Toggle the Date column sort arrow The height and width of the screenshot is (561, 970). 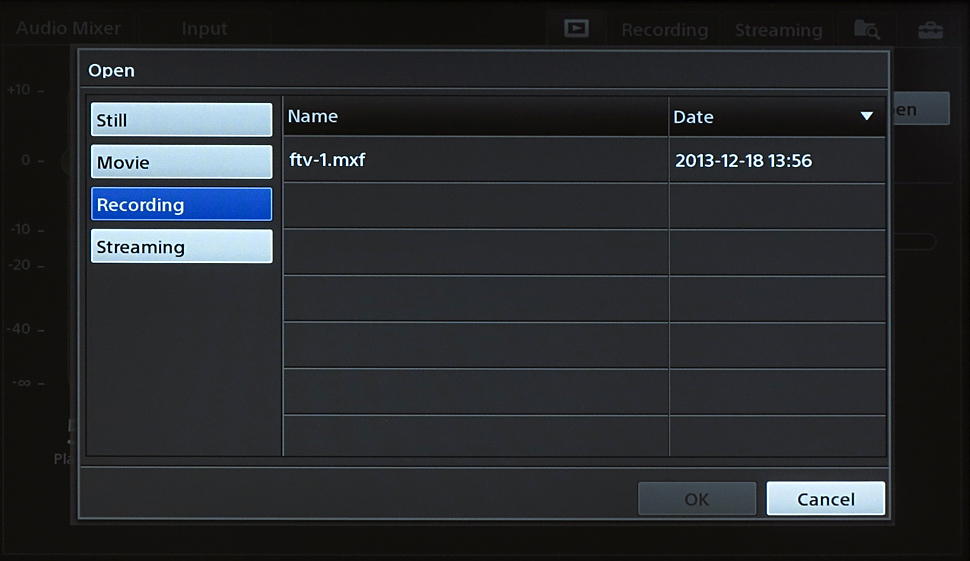(x=866, y=117)
